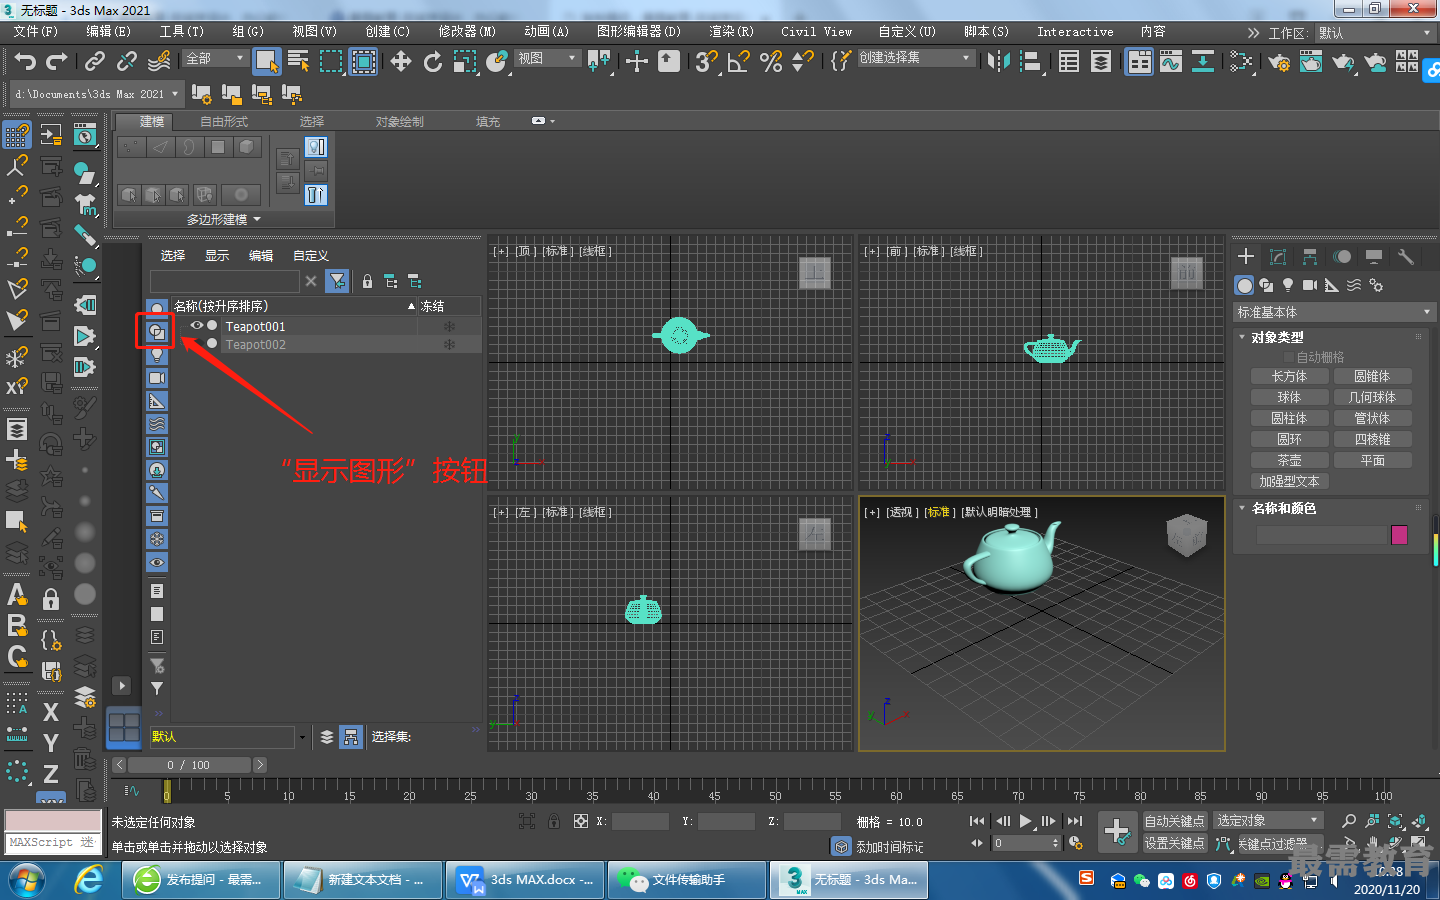Toggle the explorer lock cell icon

[x=367, y=282]
